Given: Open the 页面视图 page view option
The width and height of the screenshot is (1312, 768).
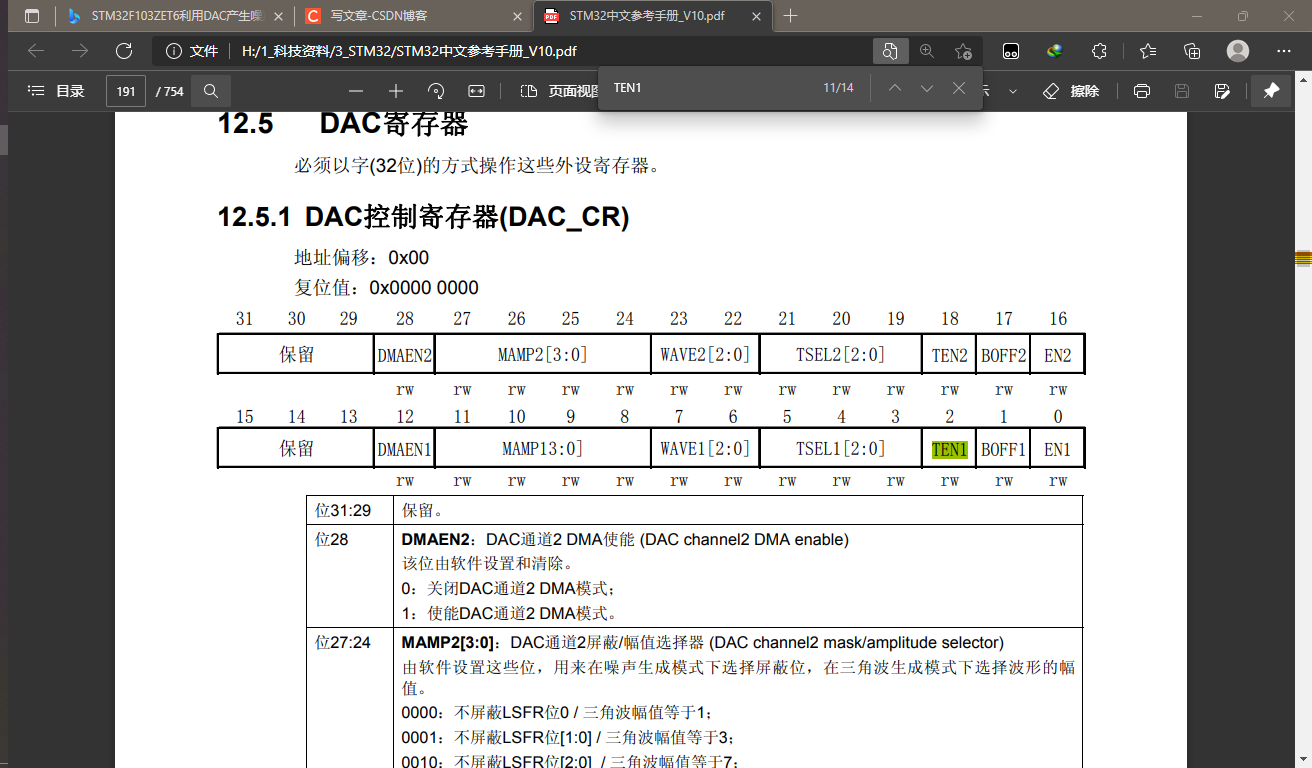Looking at the screenshot, I should point(560,91).
